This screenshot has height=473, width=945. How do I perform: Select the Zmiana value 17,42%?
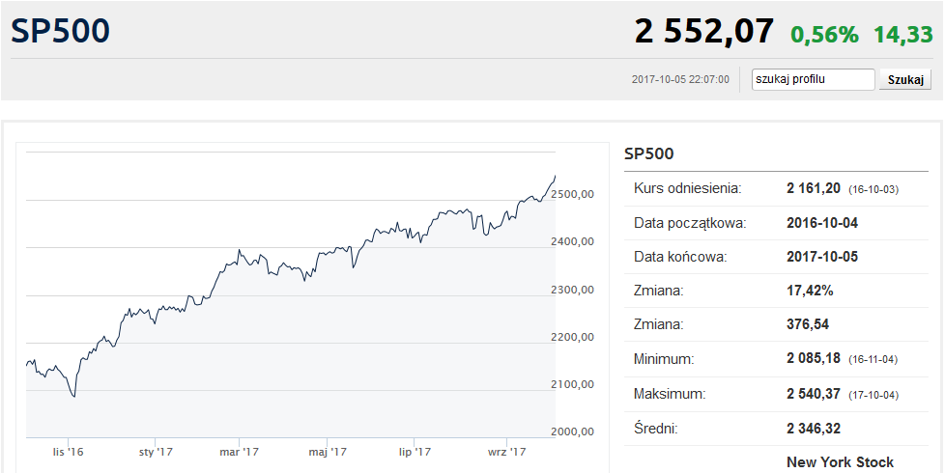[x=810, y=290]
